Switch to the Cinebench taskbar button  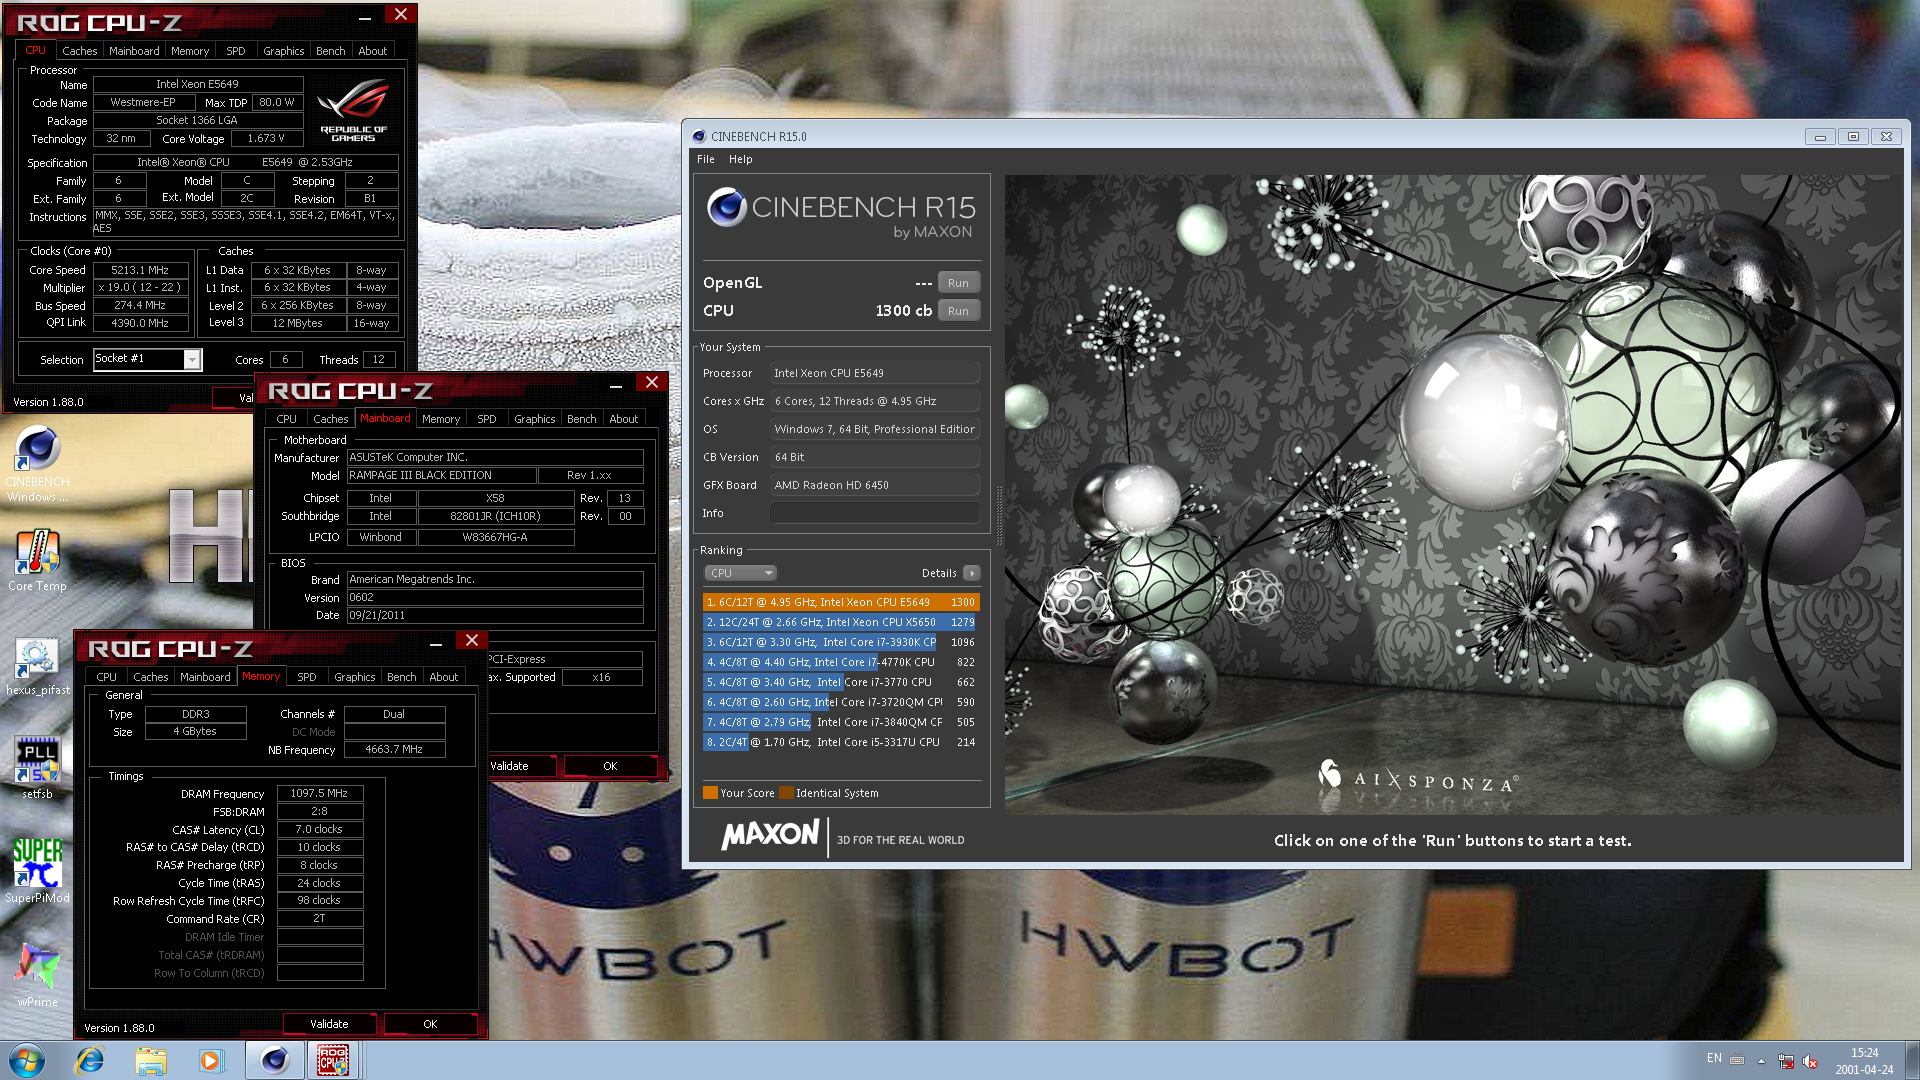pyautogui.click(x=275, y=1060)
